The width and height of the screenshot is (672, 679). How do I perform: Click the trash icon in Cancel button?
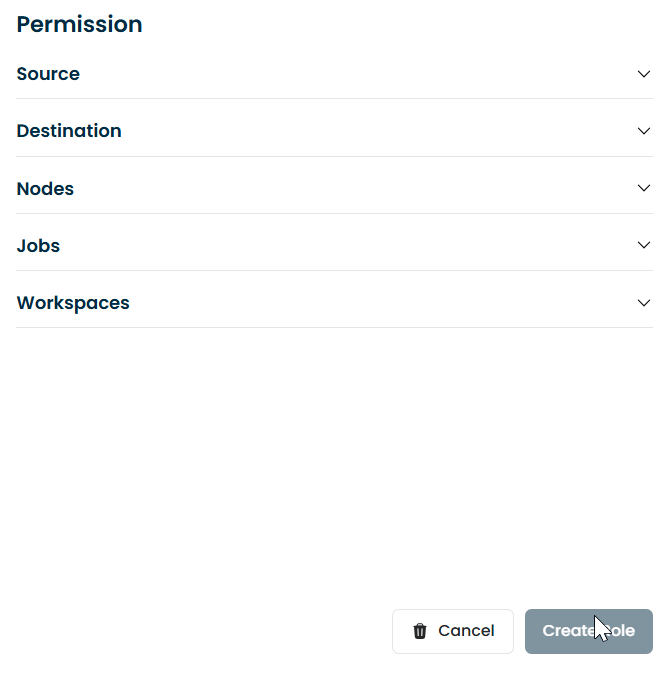[420, 631]
